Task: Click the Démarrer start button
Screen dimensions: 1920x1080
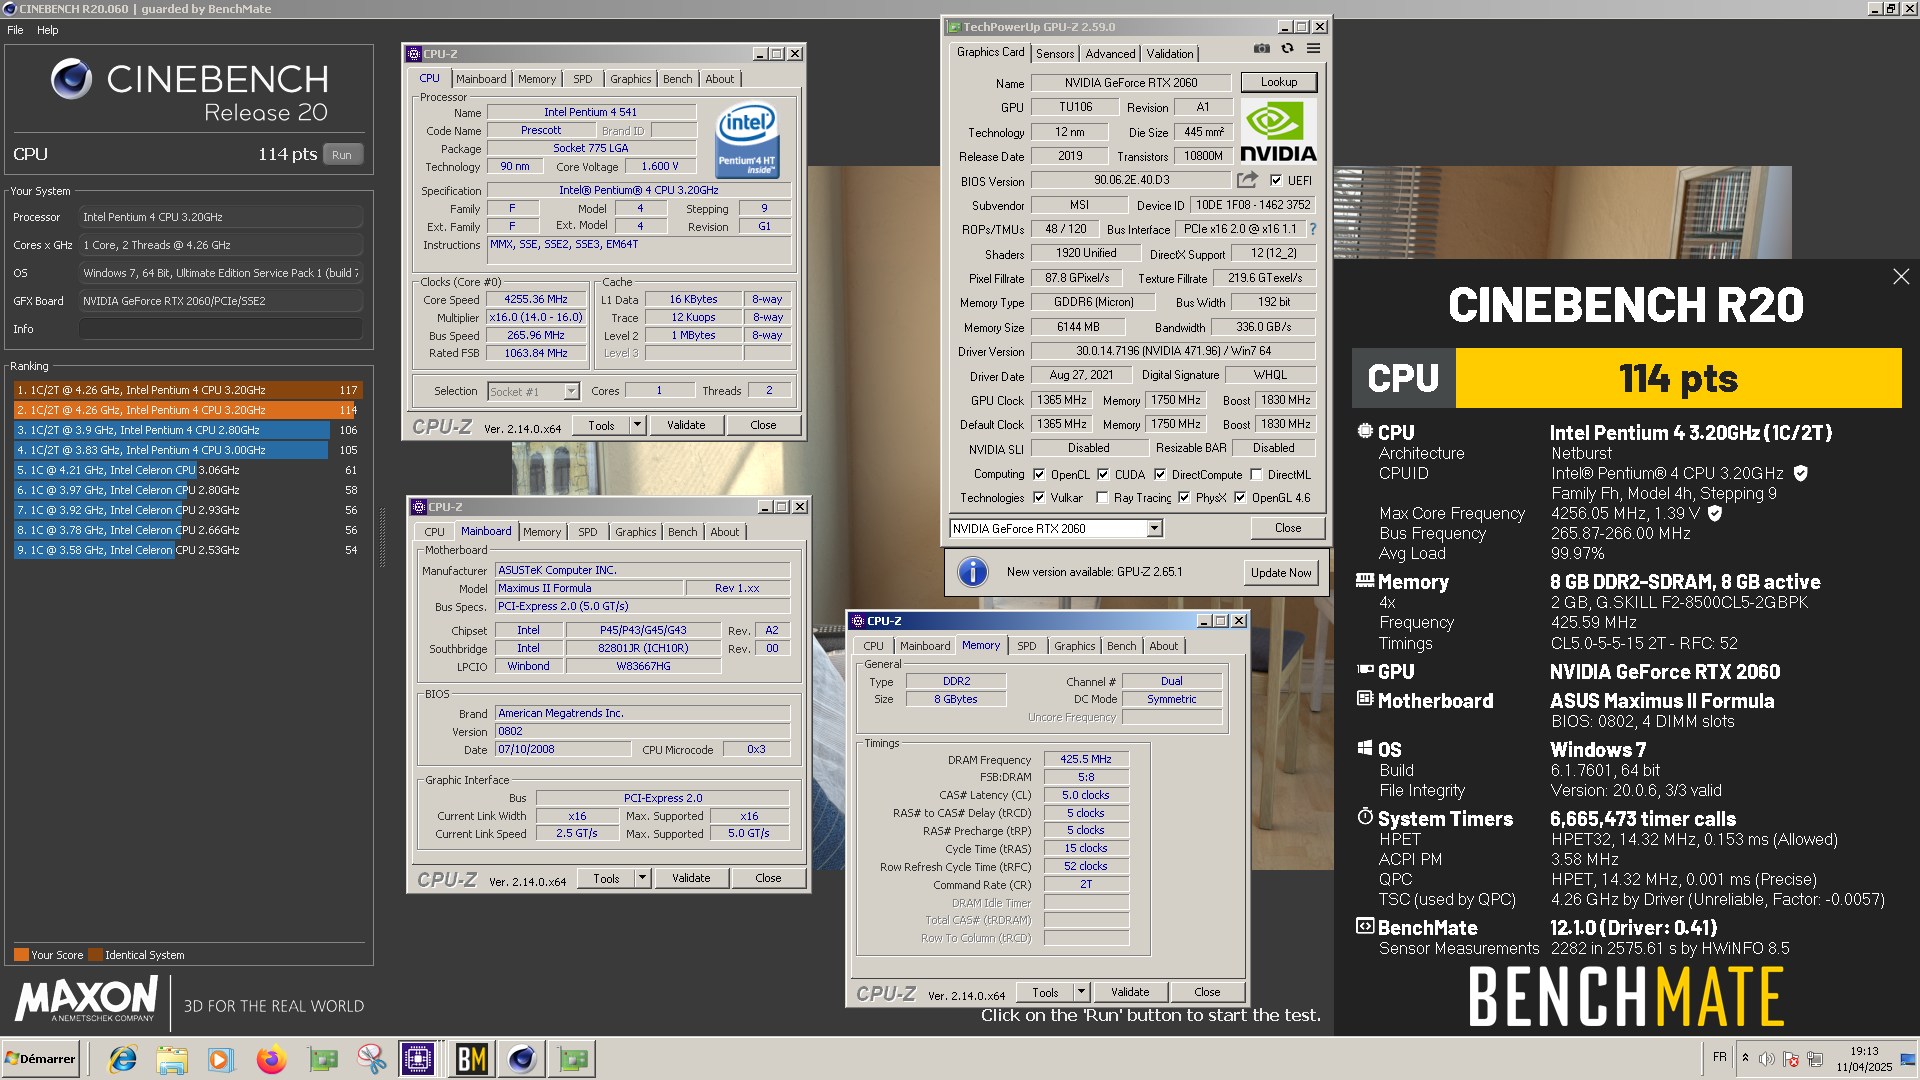Action: point(40,1059)
